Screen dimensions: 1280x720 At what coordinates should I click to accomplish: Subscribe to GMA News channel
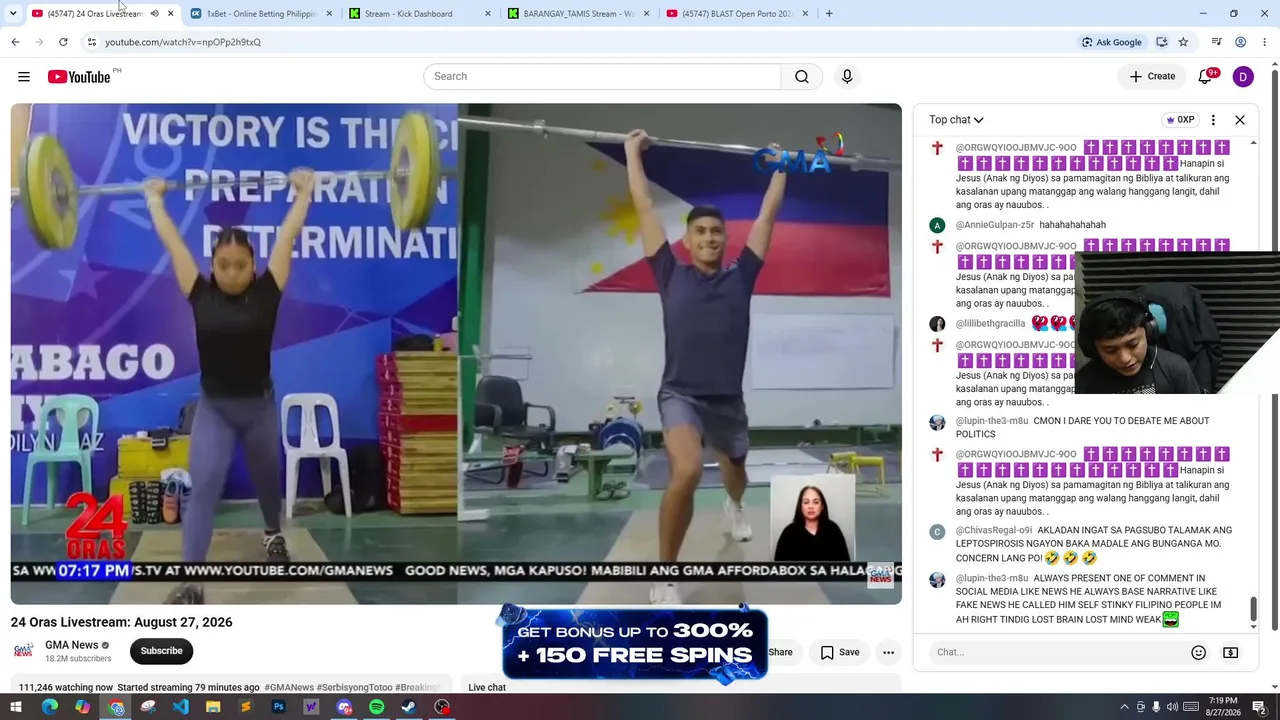161,651
